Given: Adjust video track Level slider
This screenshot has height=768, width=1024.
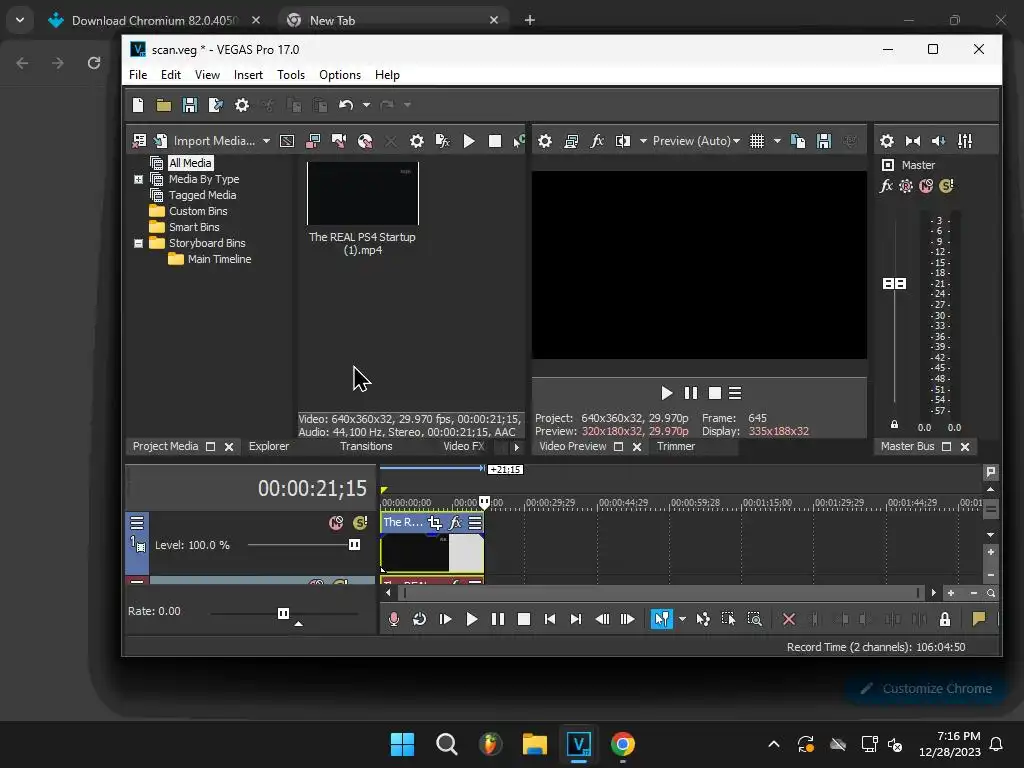Looking at the screenshot, I should click(x=354, y=545).
